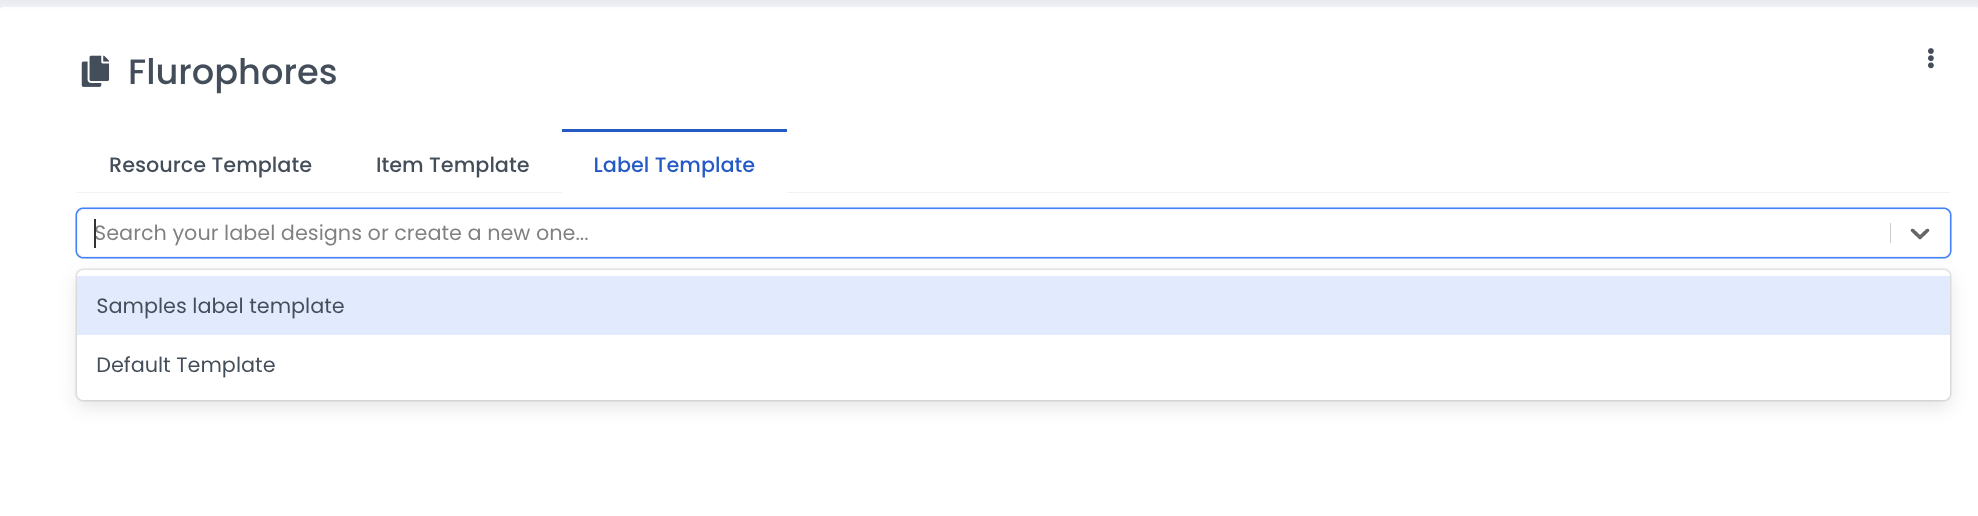This screenshot has height=516, width=1978.
Task: Expand the label designs dropdown chevron
Action: pyautogui.click(x=1919, y=234)
